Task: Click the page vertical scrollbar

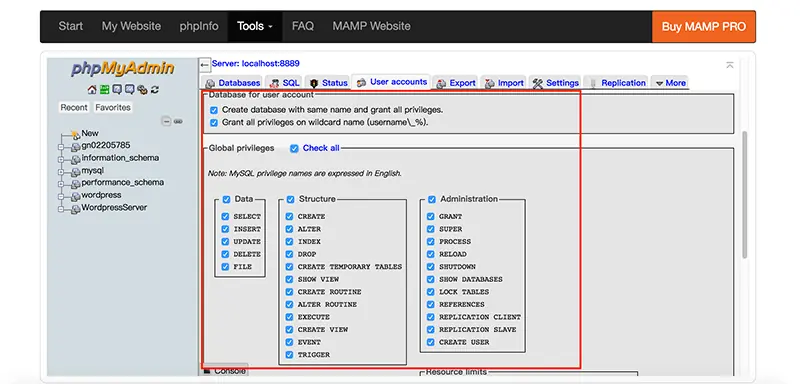Action: pos(744,194)
